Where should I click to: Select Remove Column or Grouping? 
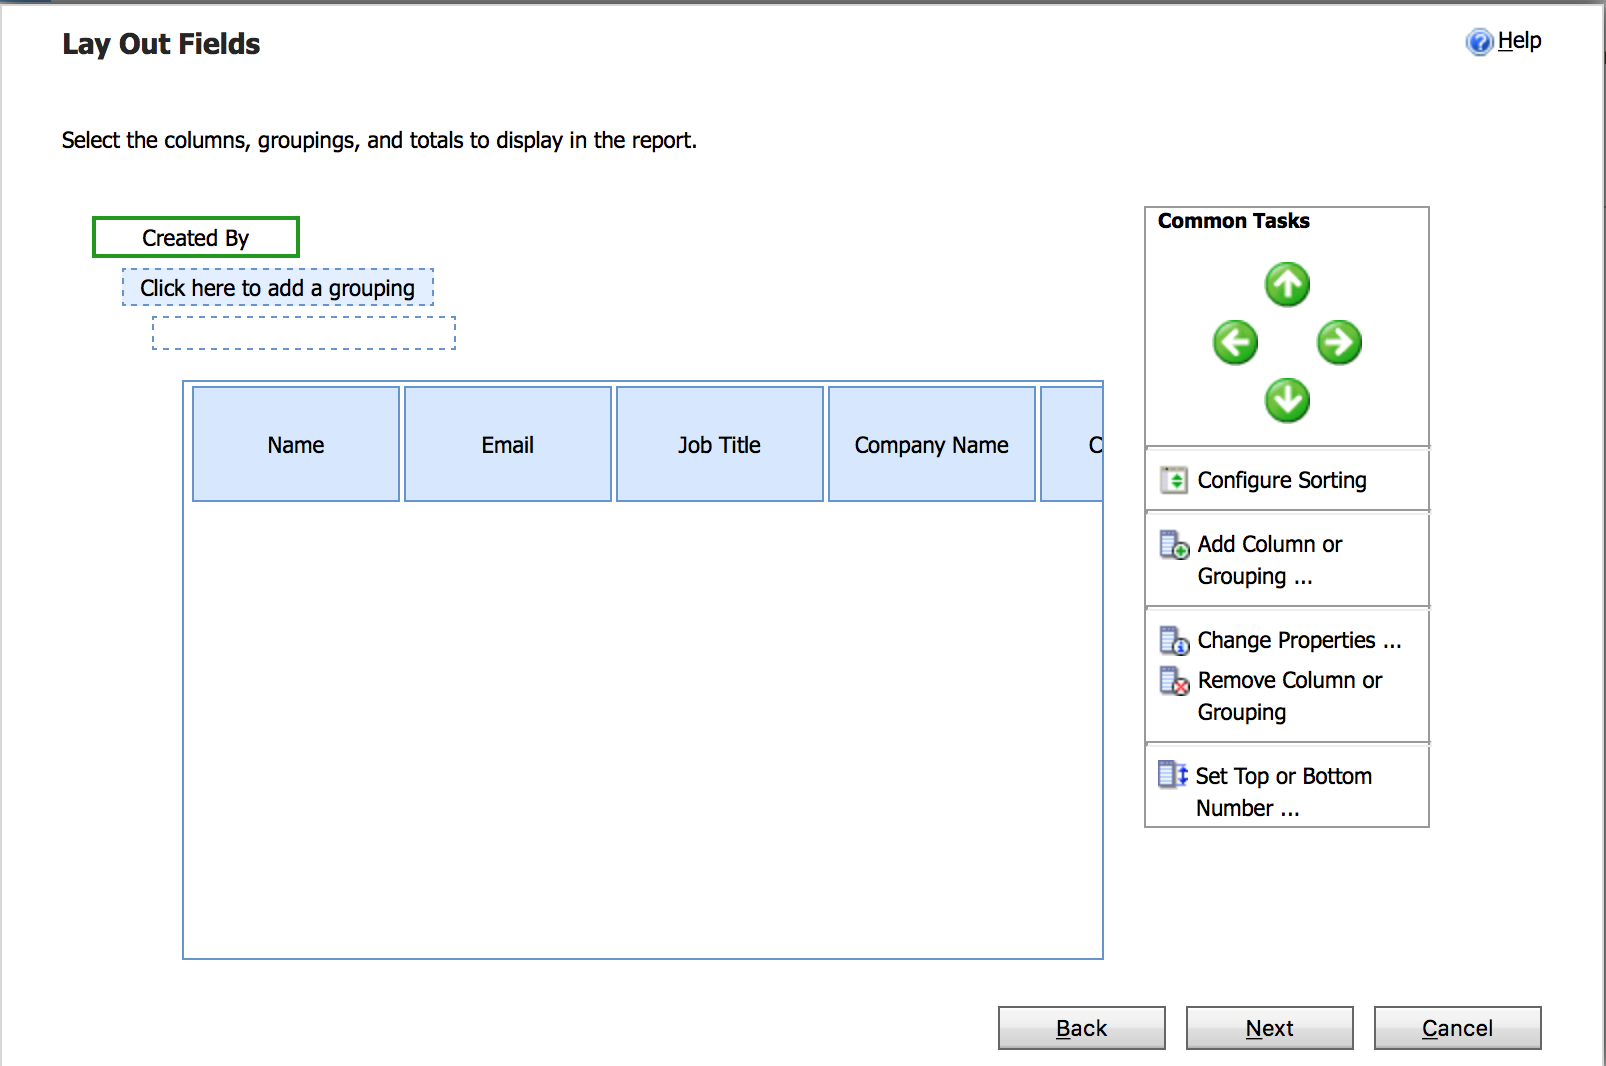[1290, 696]
